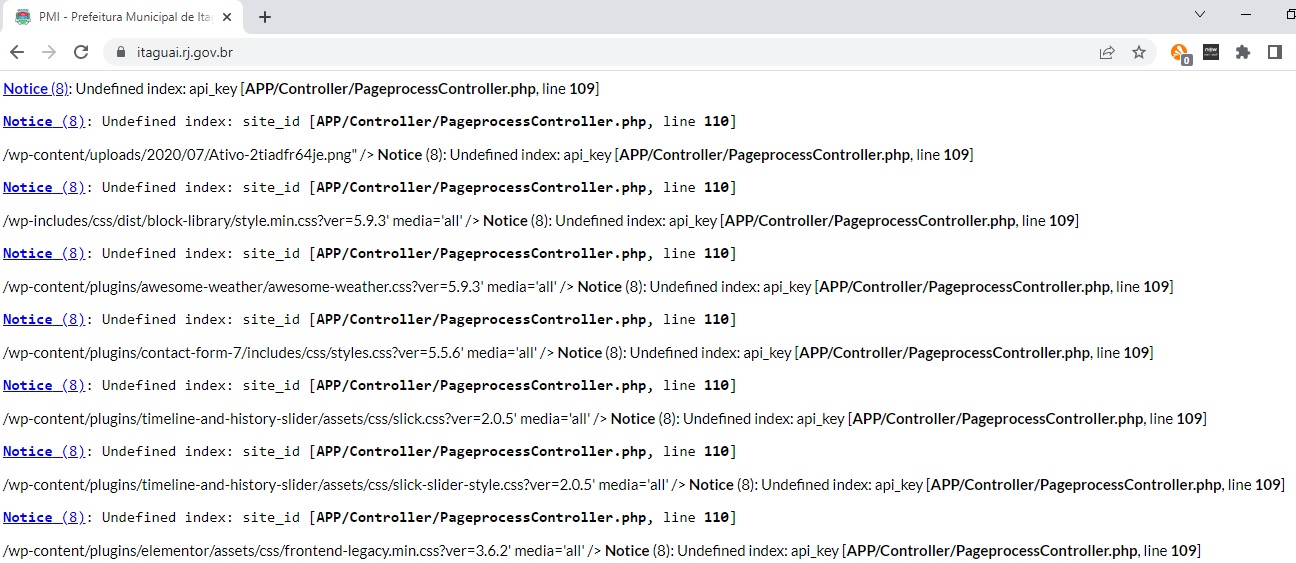Reload the current page
Viewport: 1296px width, 563px height.
[82, 52]
